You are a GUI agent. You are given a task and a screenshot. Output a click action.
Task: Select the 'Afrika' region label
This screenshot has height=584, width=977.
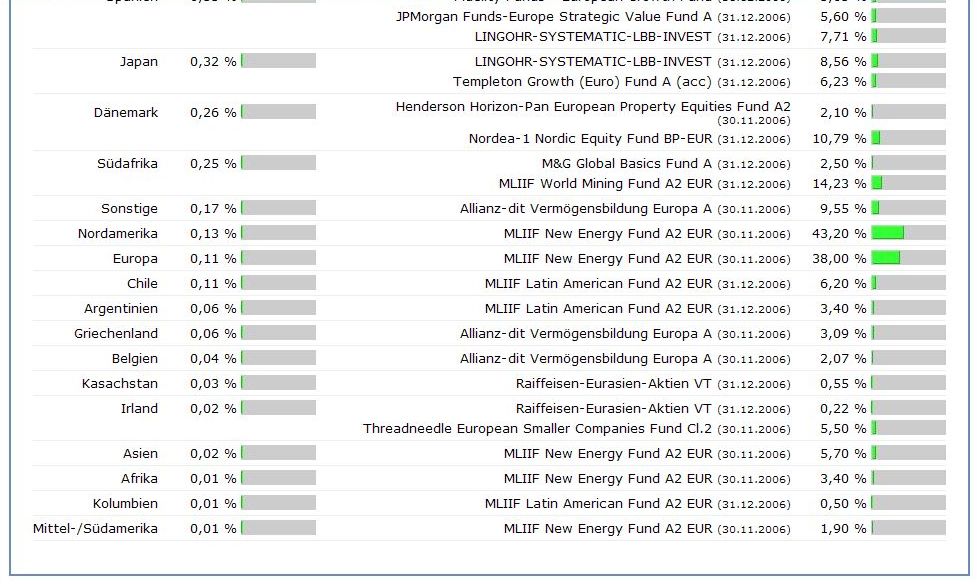tap(139, 478)
